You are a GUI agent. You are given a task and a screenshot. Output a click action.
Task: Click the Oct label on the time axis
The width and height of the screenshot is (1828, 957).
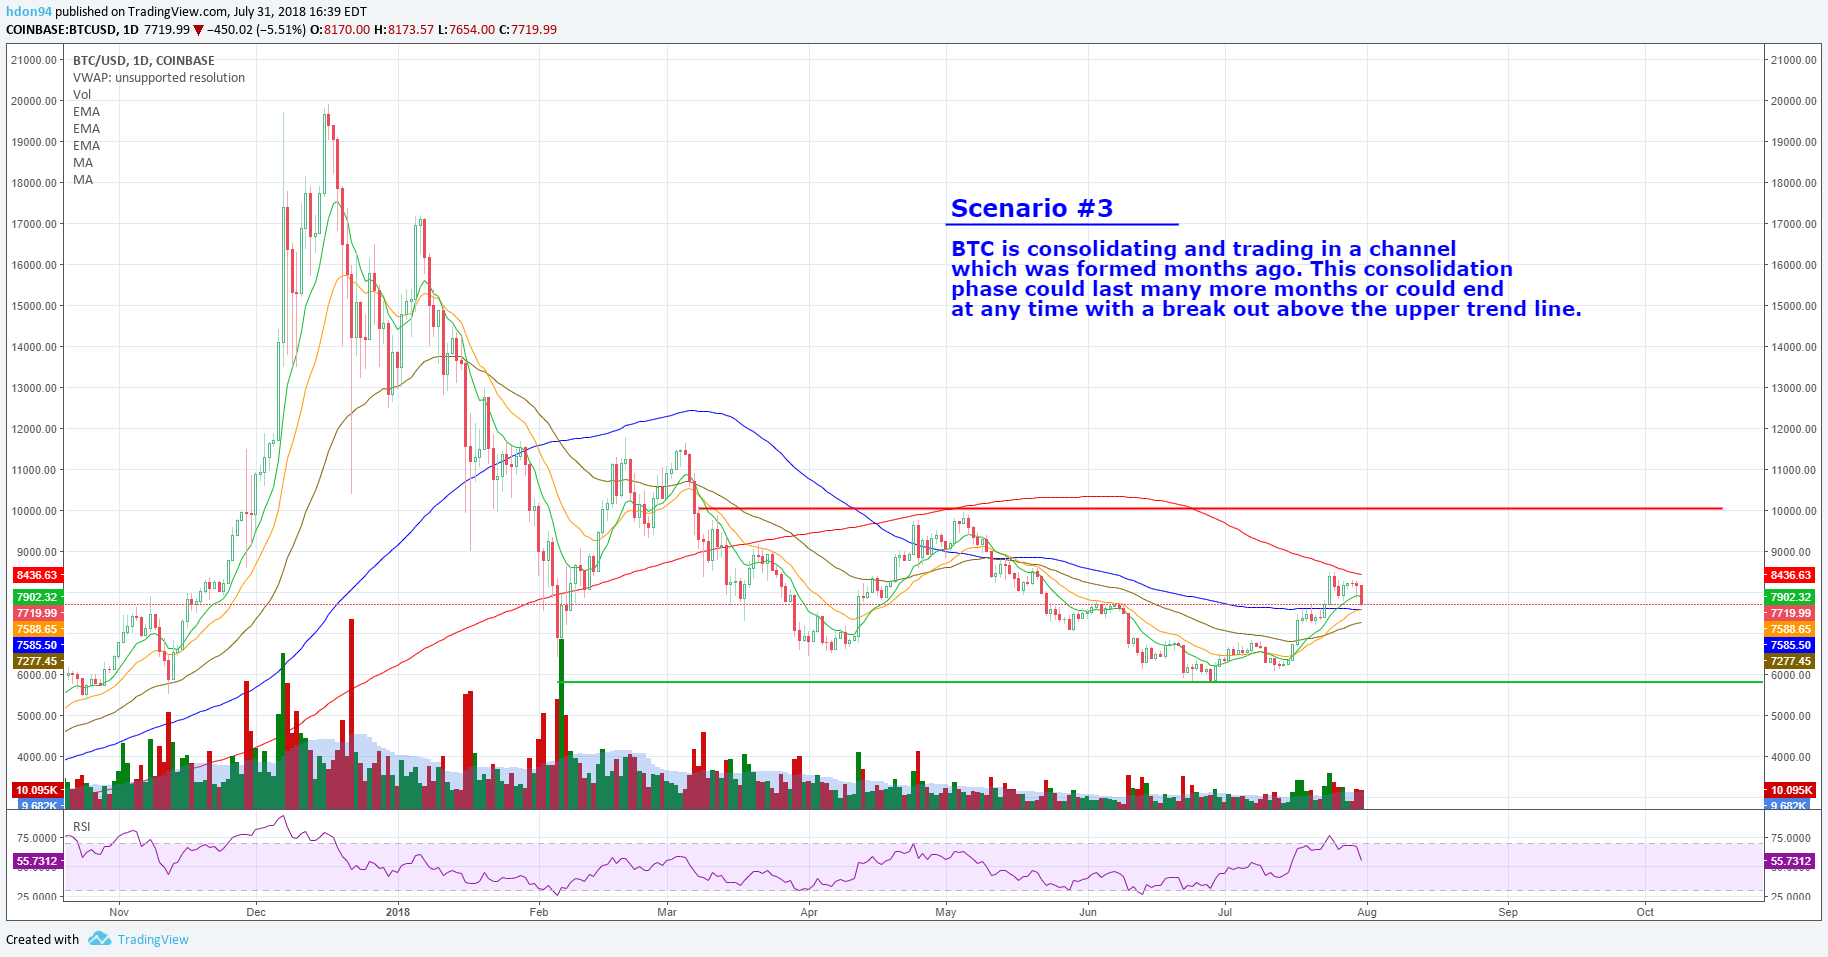pos(1645,912)
